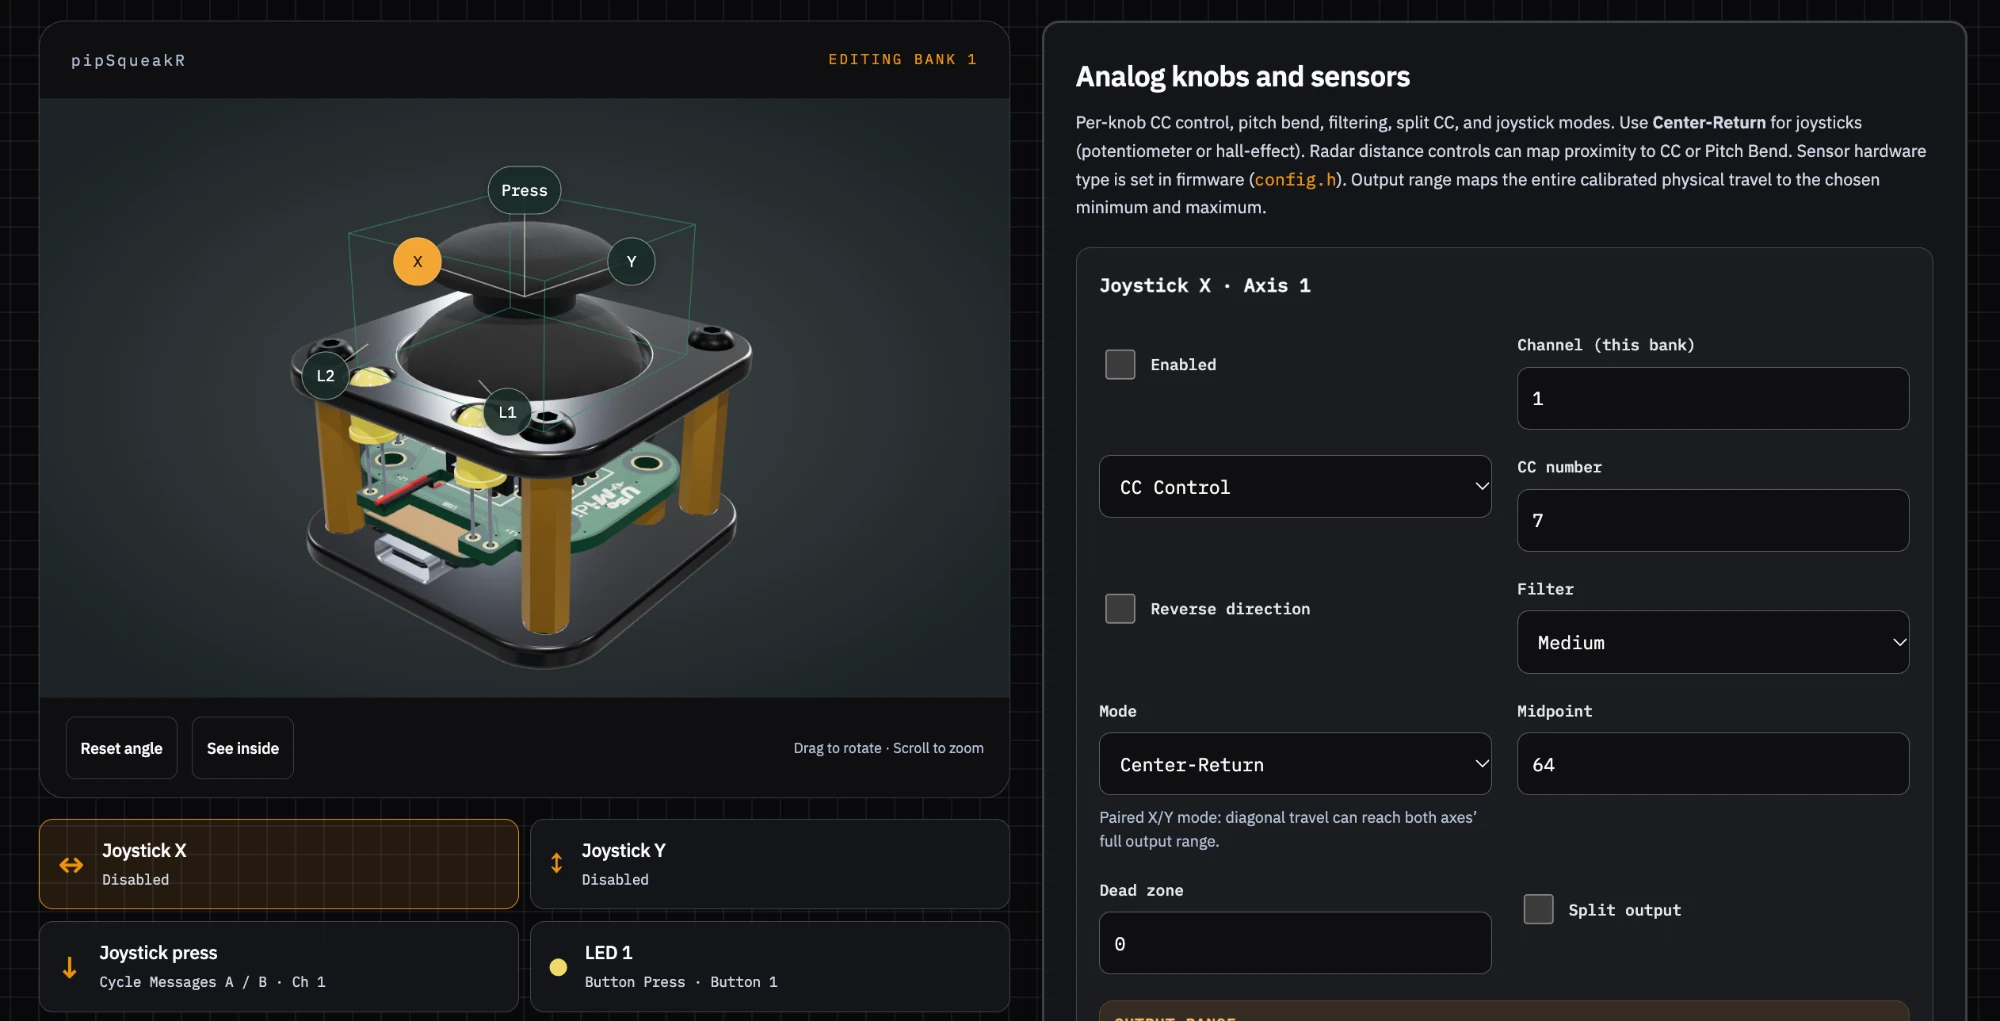Click the config.h code text
Image resolution: width=2000 pixels, height=1021 pixels.
tap(1295, 179)
